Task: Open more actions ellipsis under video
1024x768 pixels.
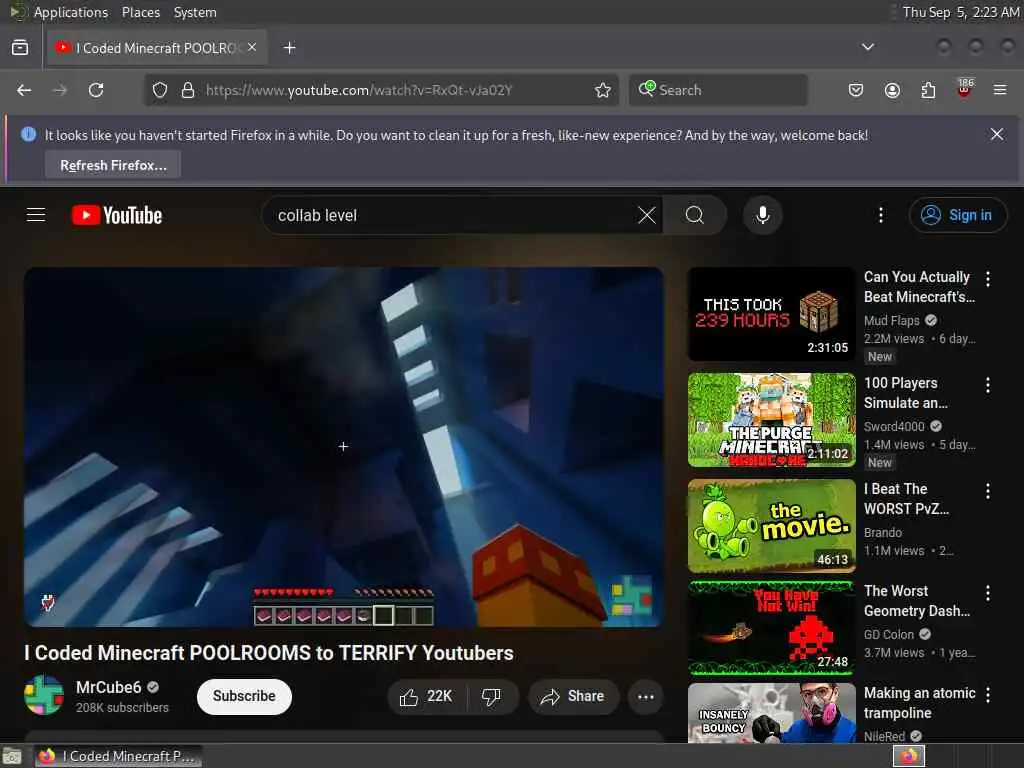Action: tap(645, 697)
